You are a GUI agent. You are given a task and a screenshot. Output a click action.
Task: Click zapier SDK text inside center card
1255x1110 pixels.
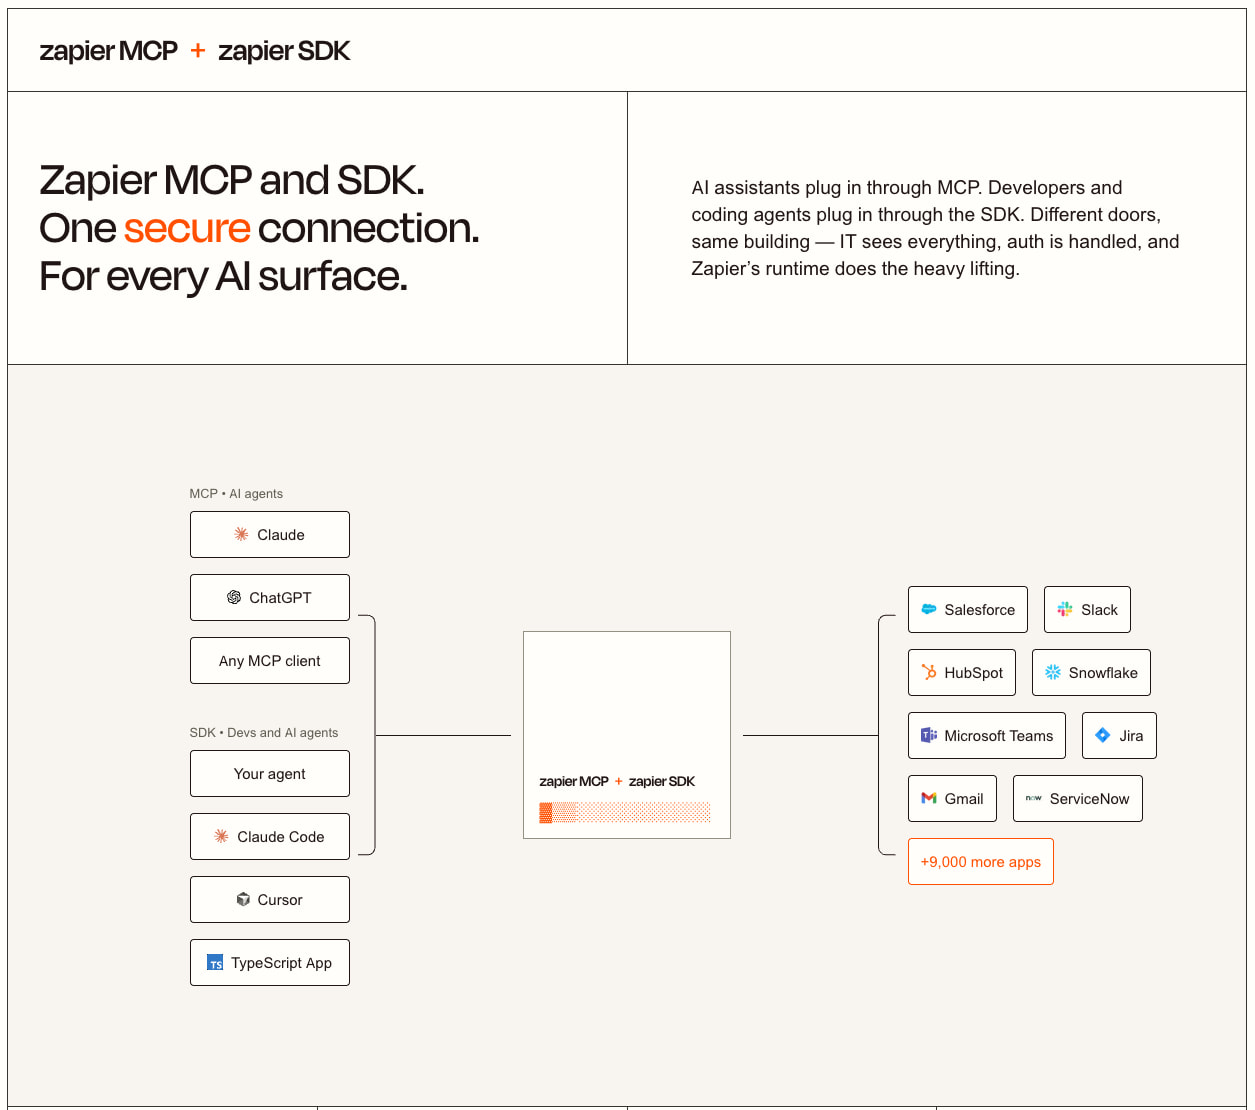tap(662, 782)
